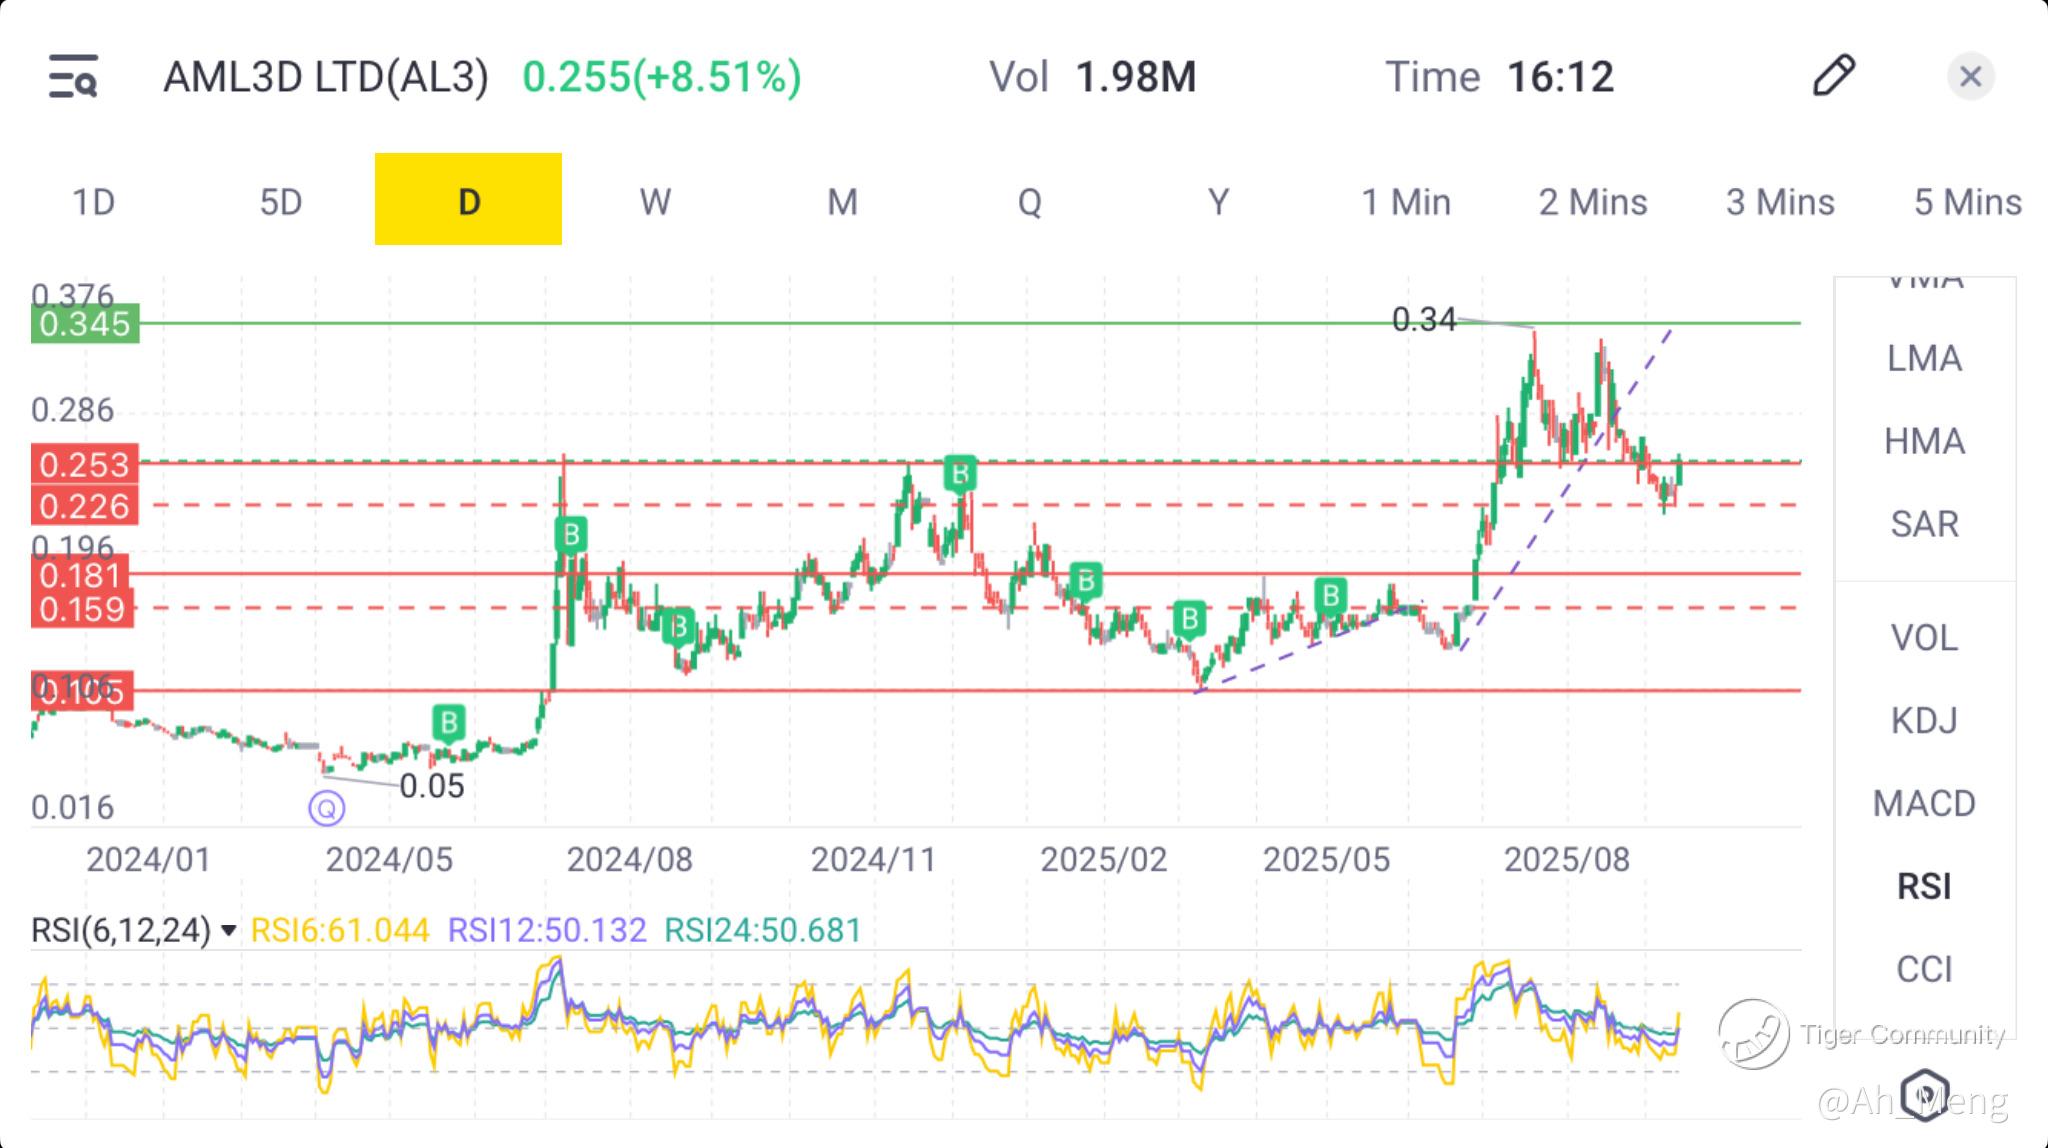The image size is (2048, 1148).
Task: Toggle the MACD indicator
Action: pos(1924,803)
